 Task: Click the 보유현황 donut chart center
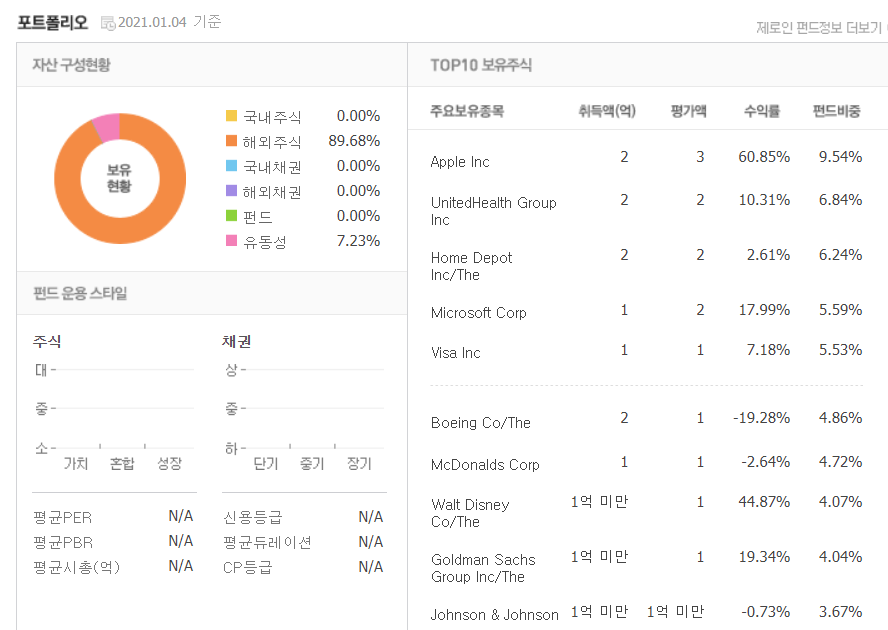click(119, 178)
